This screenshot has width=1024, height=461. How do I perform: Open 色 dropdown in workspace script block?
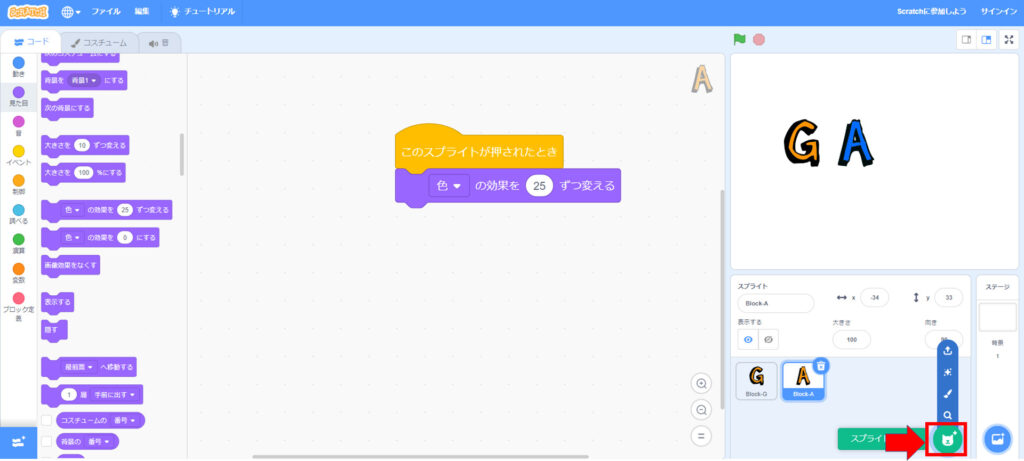449,186
